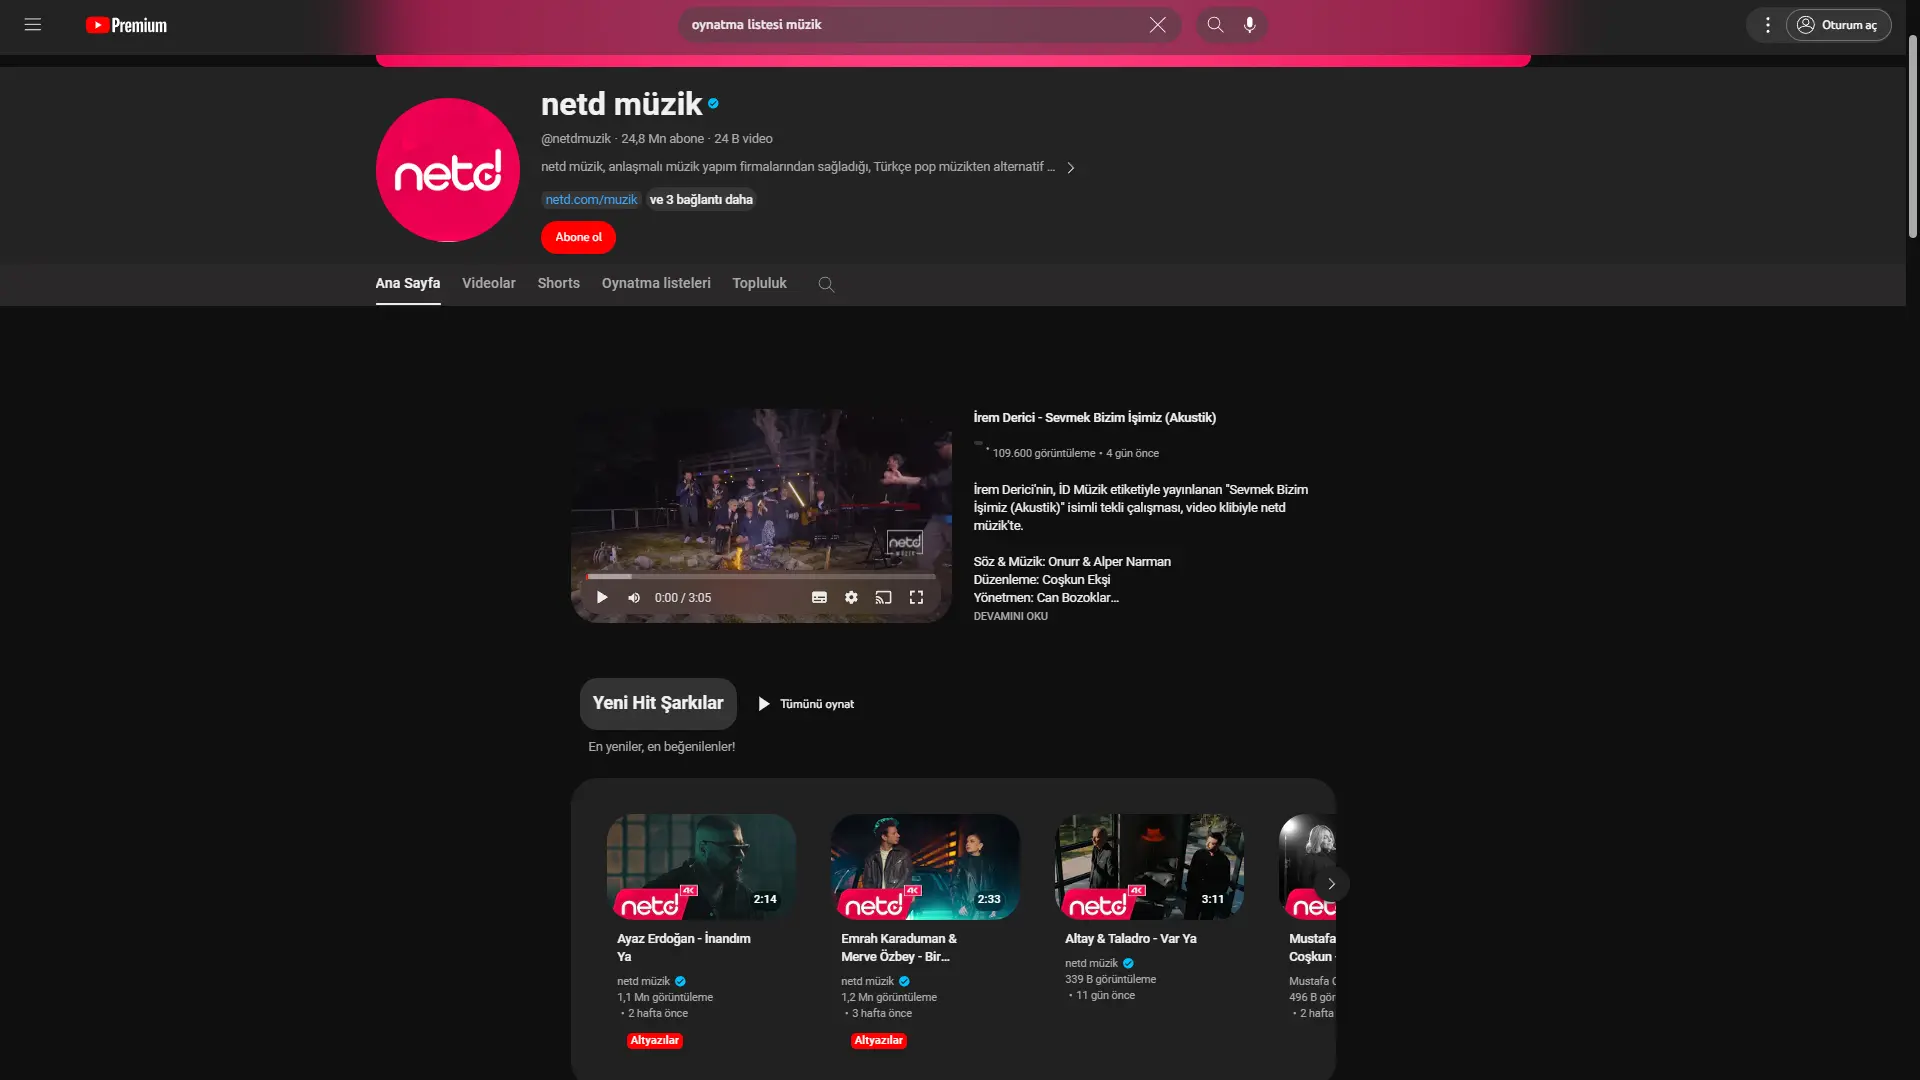Click the Emrah Karaduman & Merve Özbey title
The height and width of the screenshot is (1080, 1920).
(x=899, y=948)
